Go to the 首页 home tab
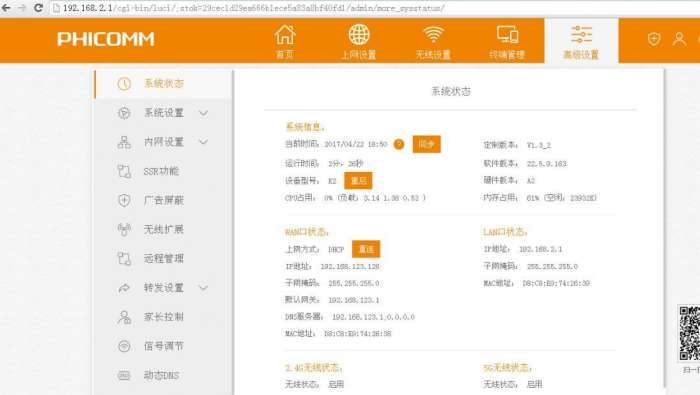Screen dimensions: 700x395 pos(285,42)
